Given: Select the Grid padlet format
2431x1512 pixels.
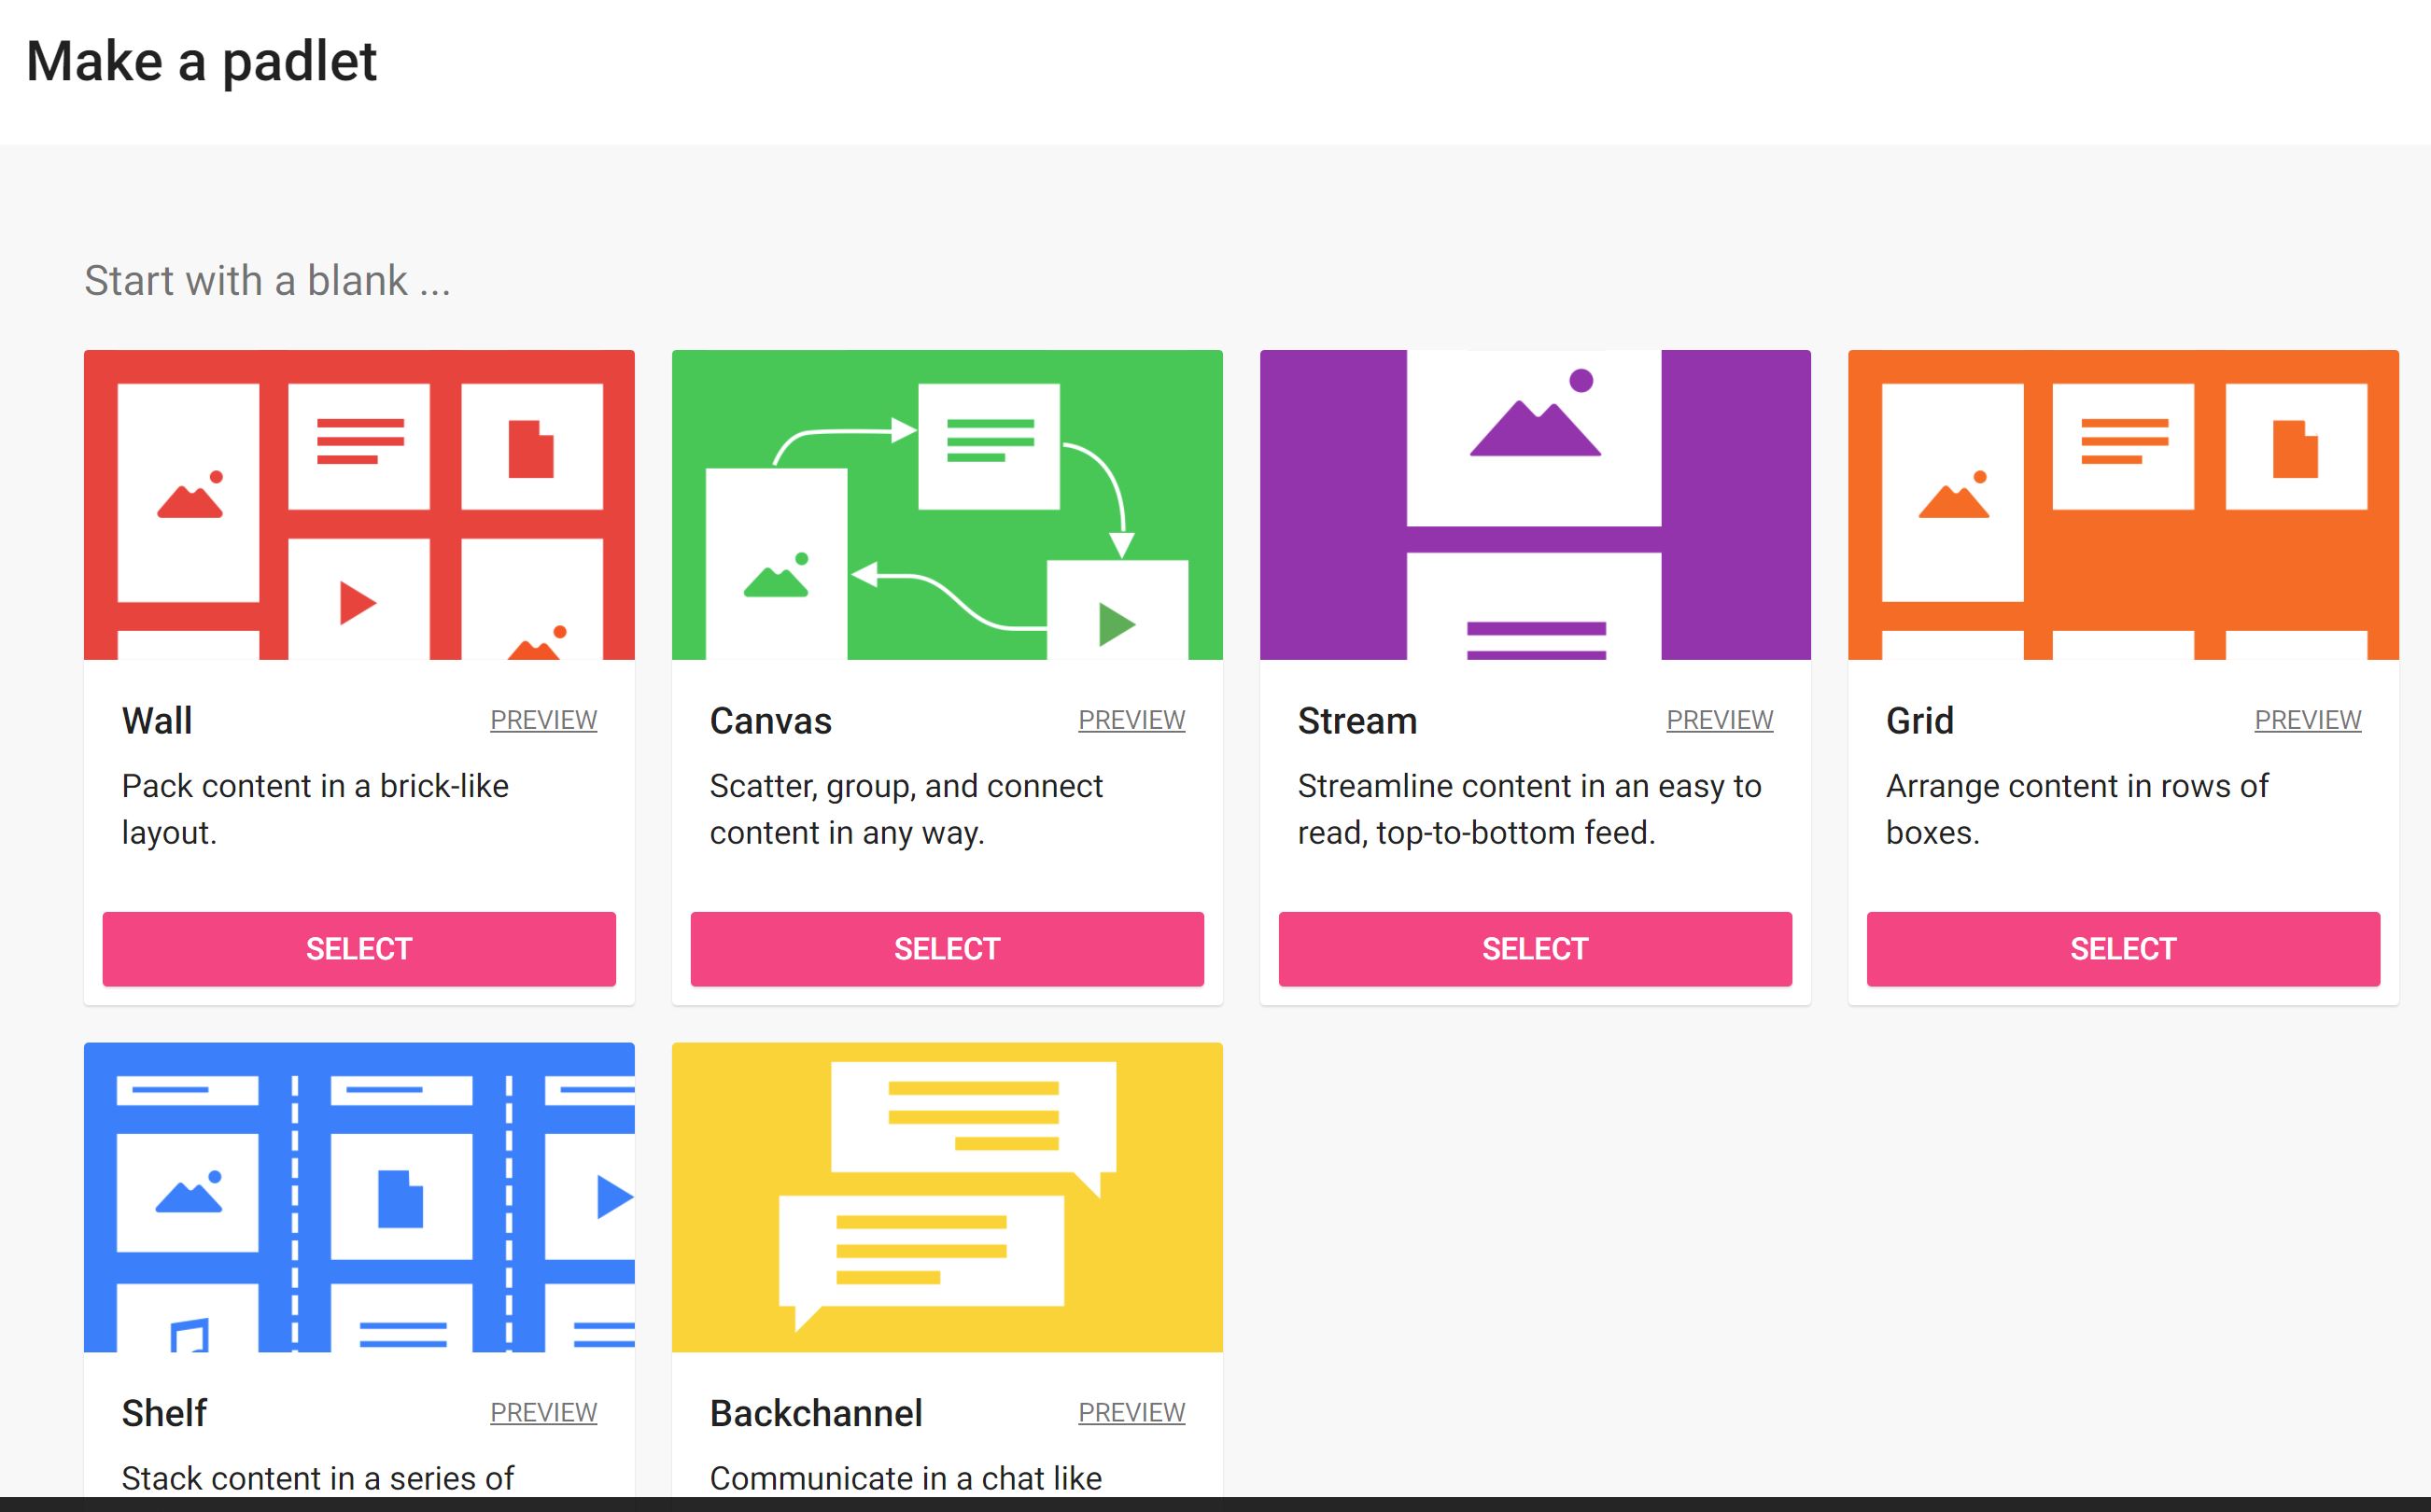Looking at the screenshot, I should pyautogui.click(x=2122, y=948).
